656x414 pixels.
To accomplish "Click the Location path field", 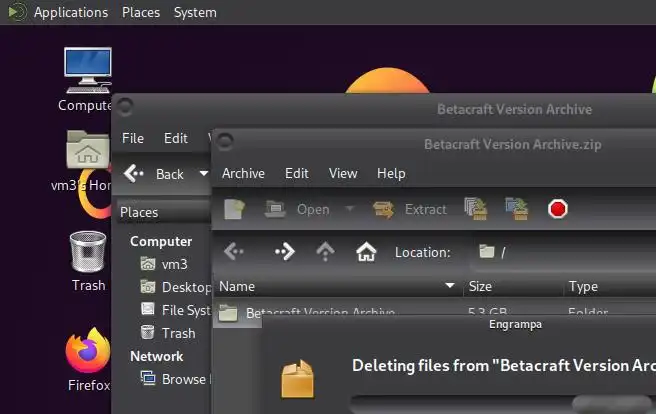I will point(563,252).
